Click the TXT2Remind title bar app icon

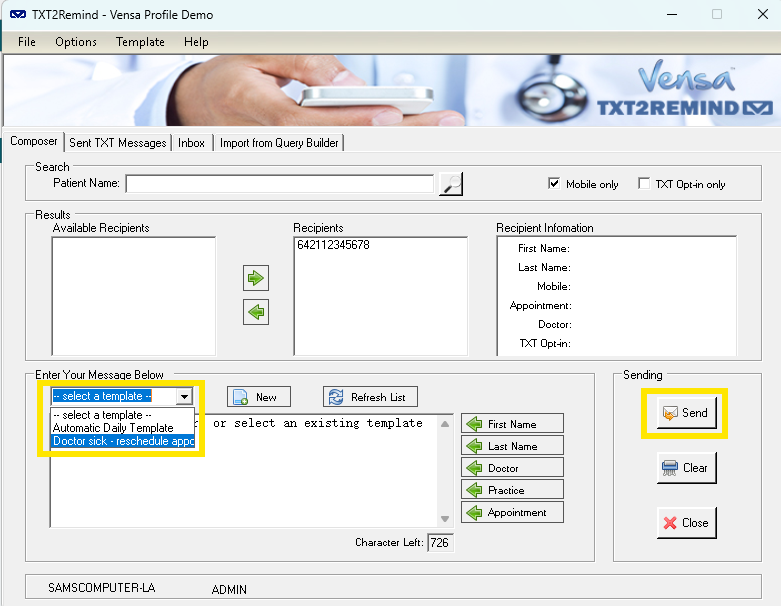tap(18, 14)
